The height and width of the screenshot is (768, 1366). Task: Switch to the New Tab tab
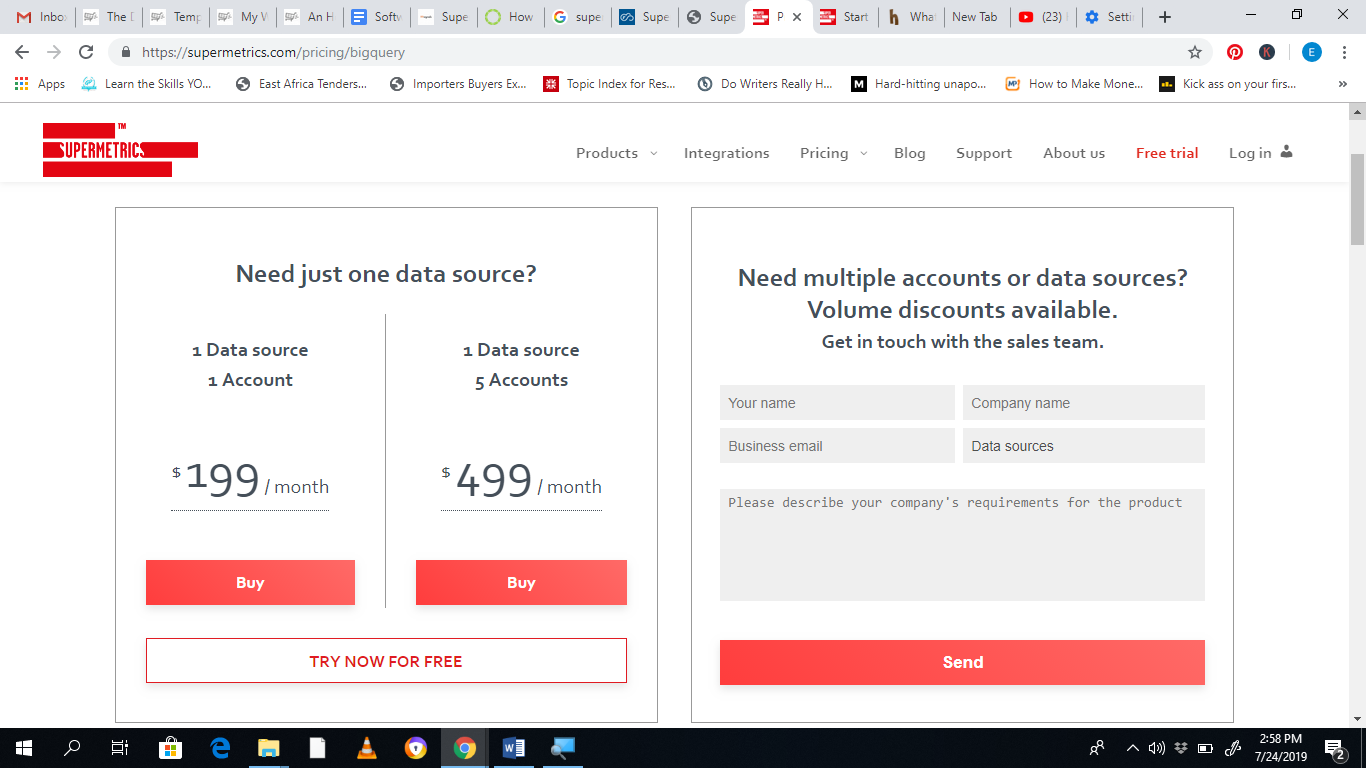coord(974,17)
